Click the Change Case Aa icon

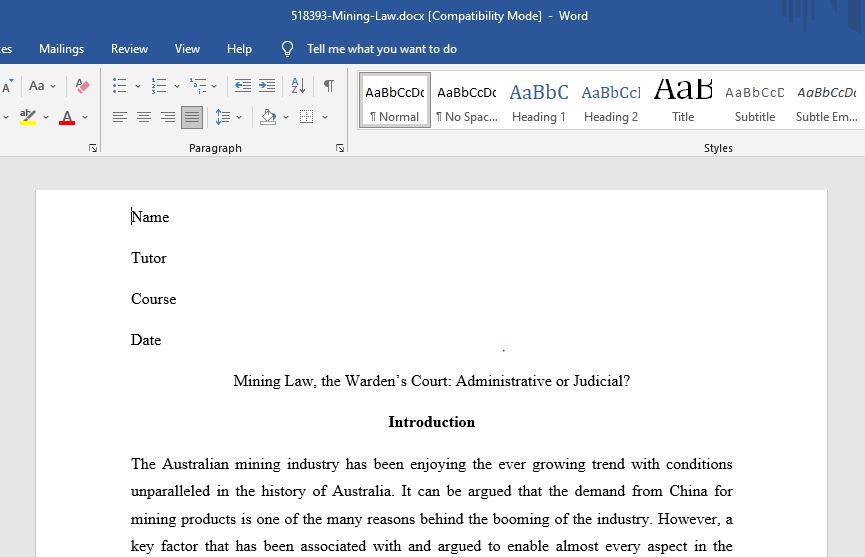click(x=36, y=85)
